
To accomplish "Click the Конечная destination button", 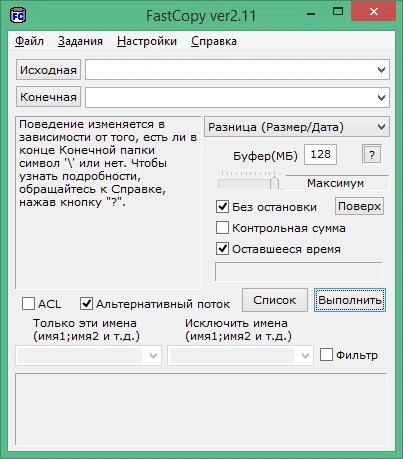I will (x=48, y=97).
